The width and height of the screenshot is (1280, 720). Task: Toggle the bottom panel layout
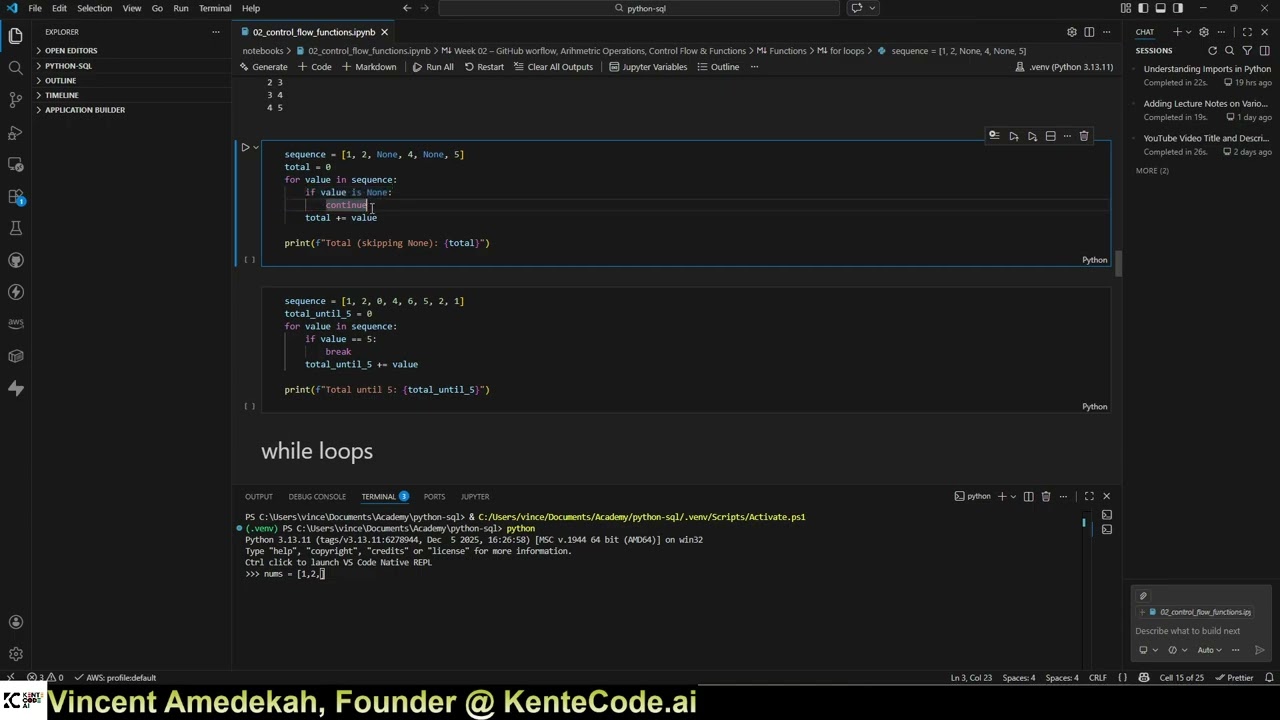[x=1160, y=8]
